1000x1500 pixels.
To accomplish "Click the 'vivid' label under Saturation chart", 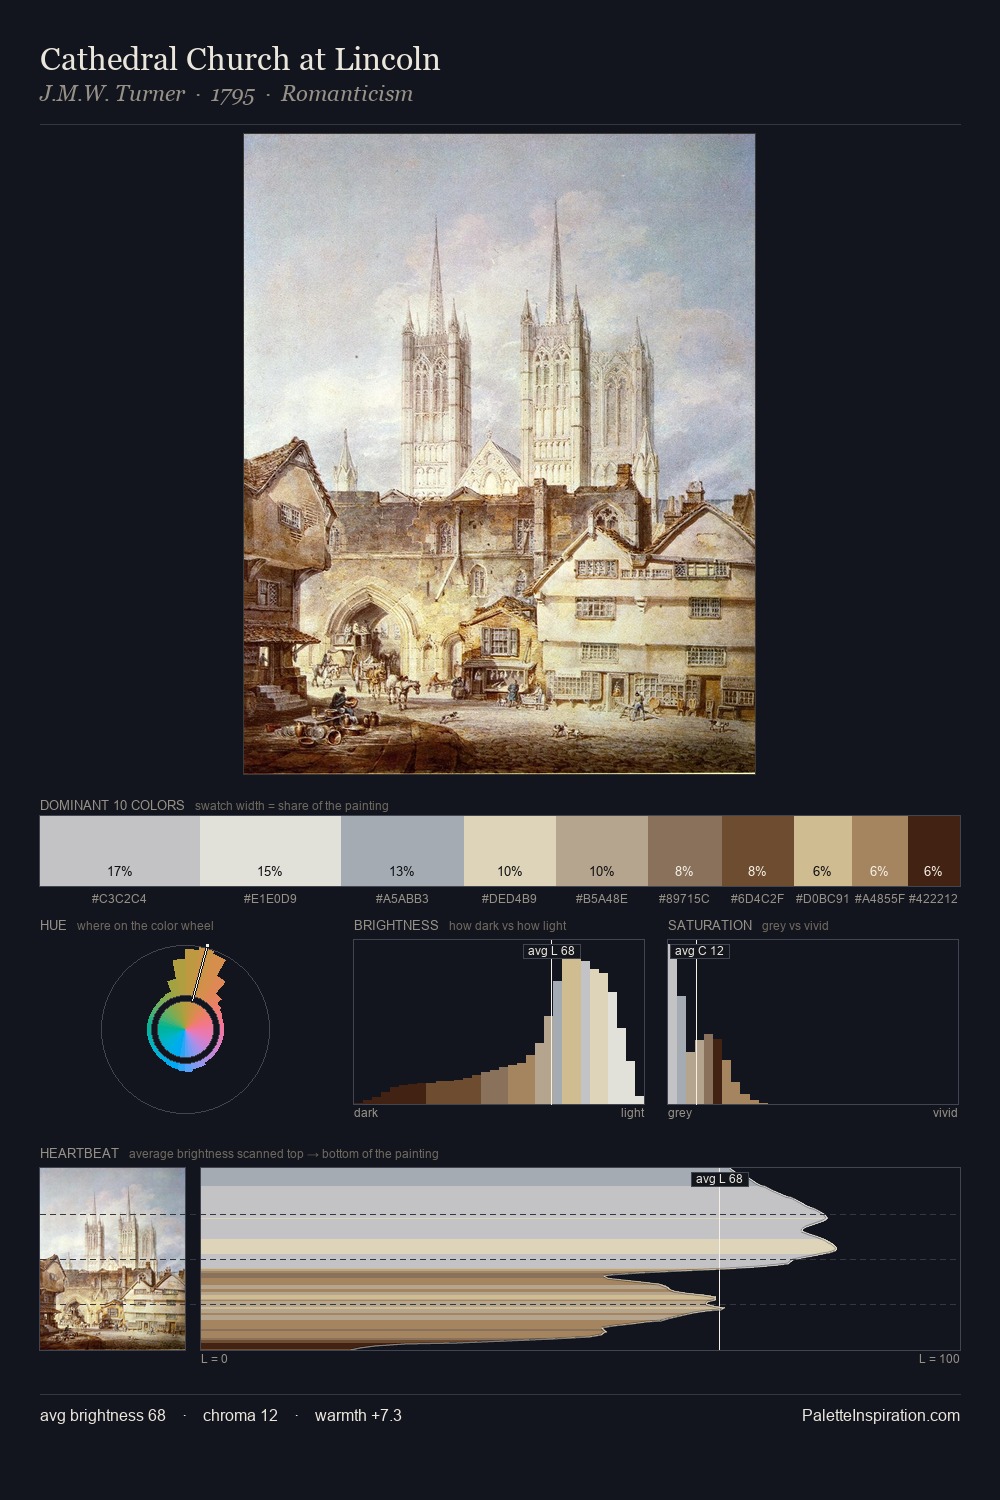I will (945, 1112).
